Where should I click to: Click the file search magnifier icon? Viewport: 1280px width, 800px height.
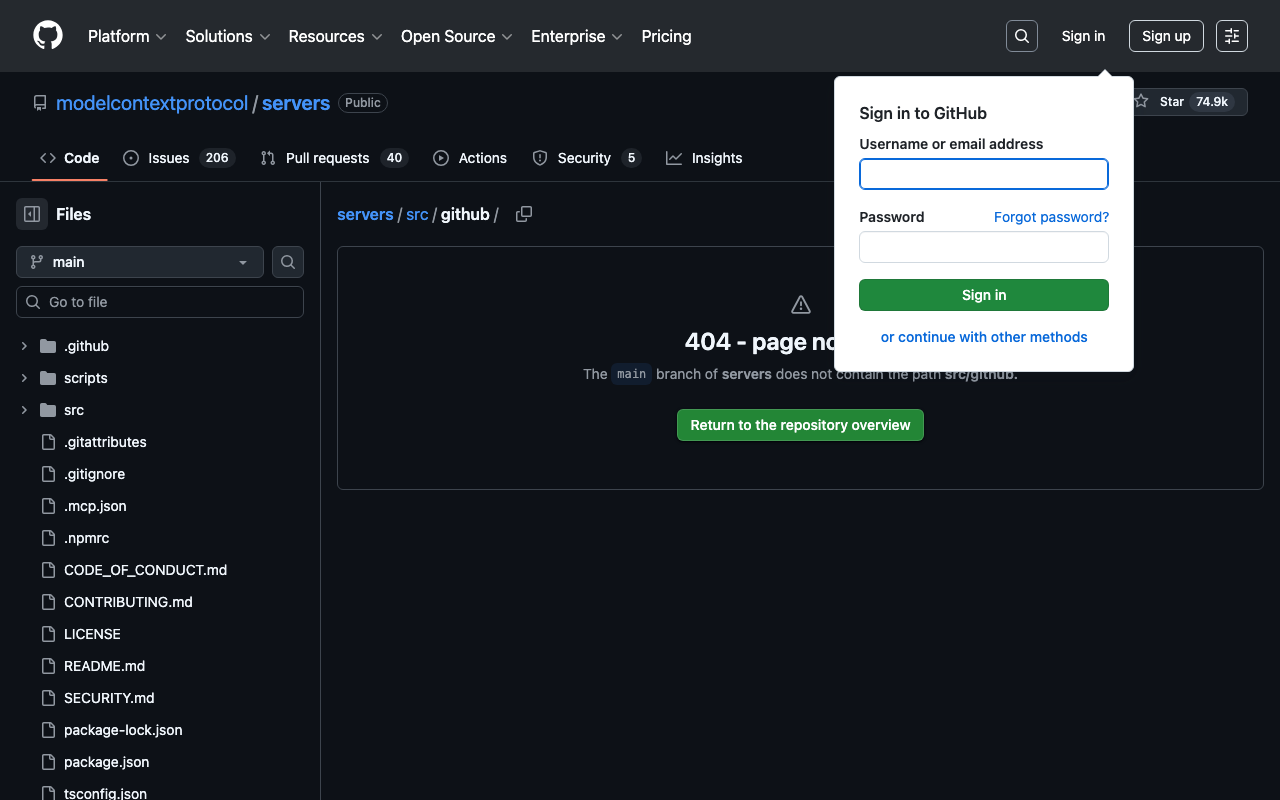click(x=288, y=262)
